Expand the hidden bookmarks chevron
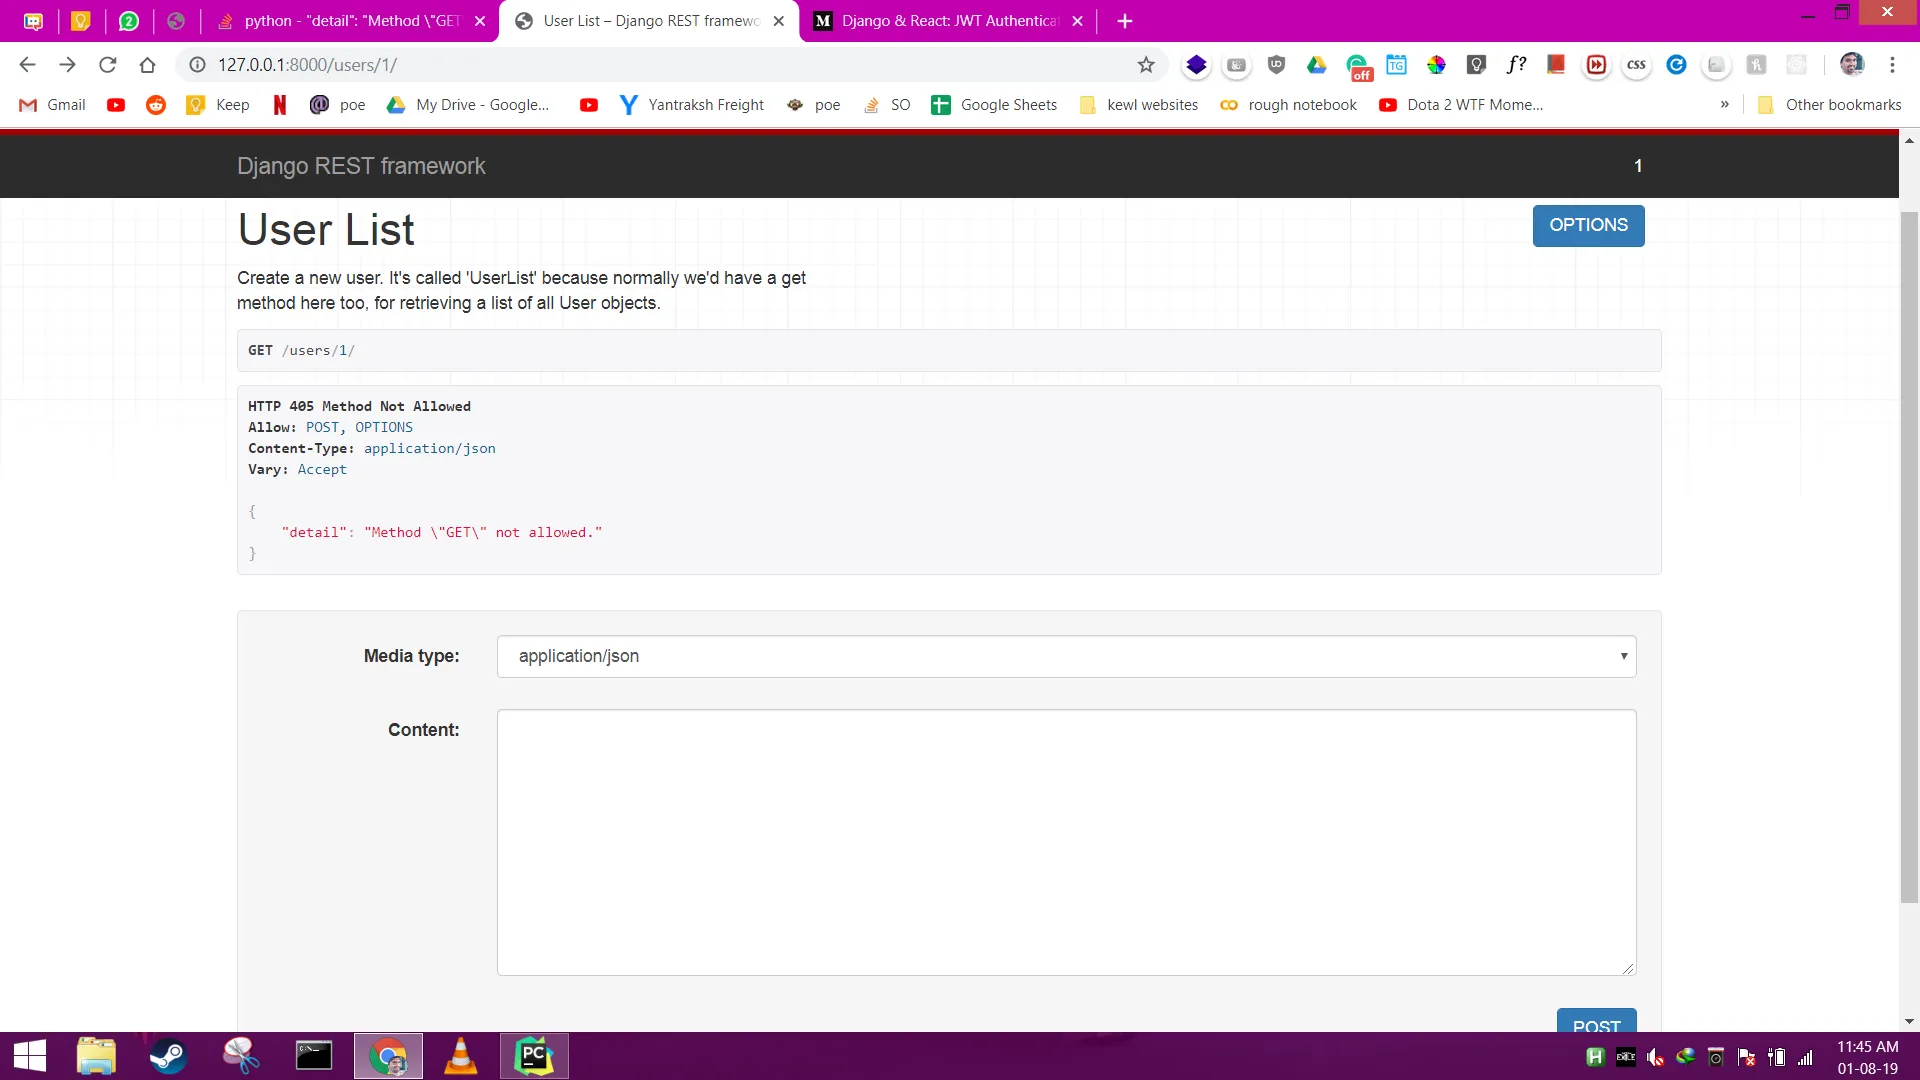Screen dimensions: 1920x1080 point(1724,104)
